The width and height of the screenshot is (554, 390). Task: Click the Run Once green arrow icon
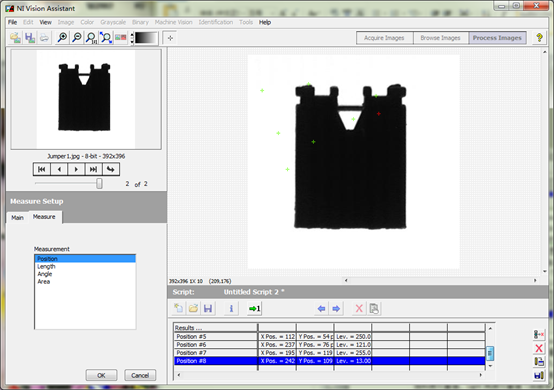254,308
